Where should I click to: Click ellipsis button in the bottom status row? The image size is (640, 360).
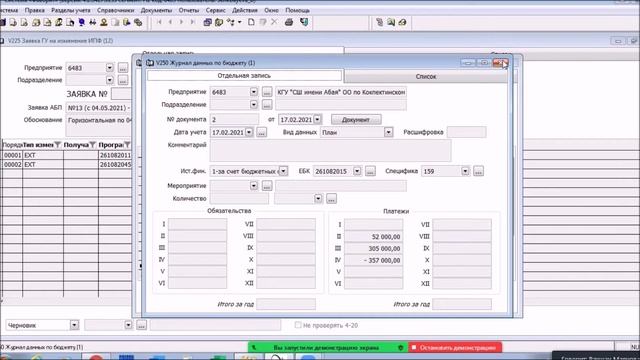[x=141, y=325]
